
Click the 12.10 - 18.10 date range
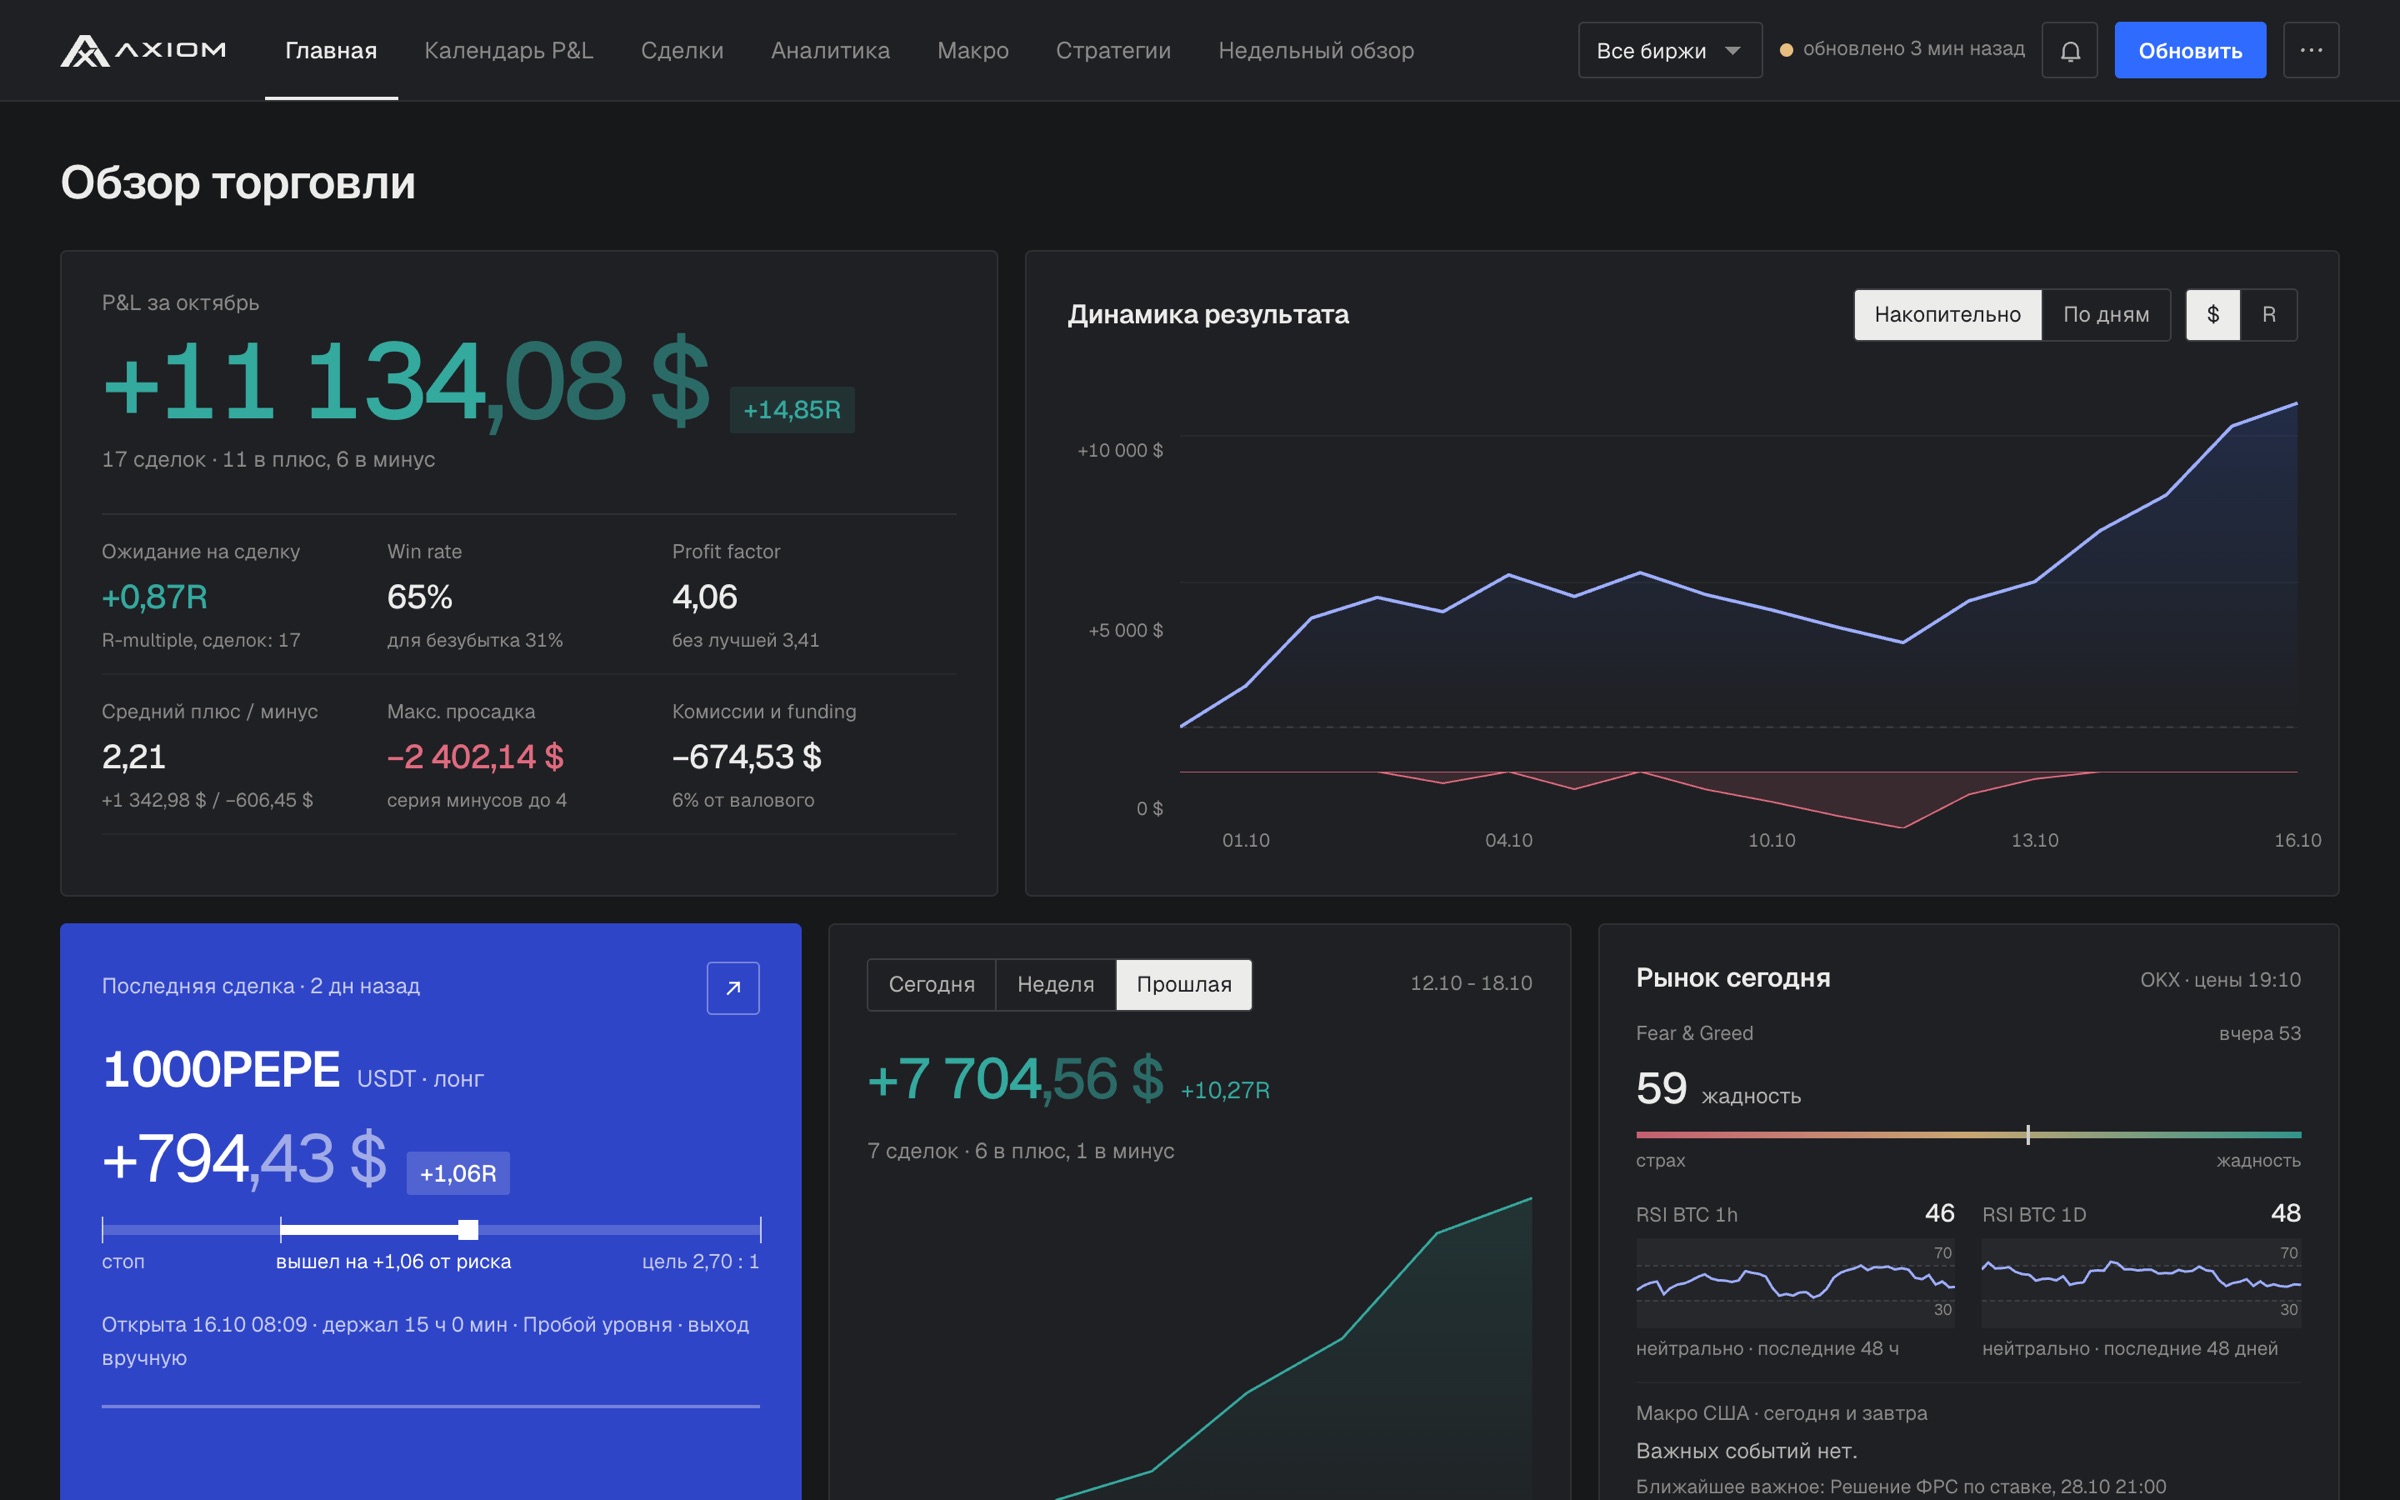click(x=1471, y=983)
